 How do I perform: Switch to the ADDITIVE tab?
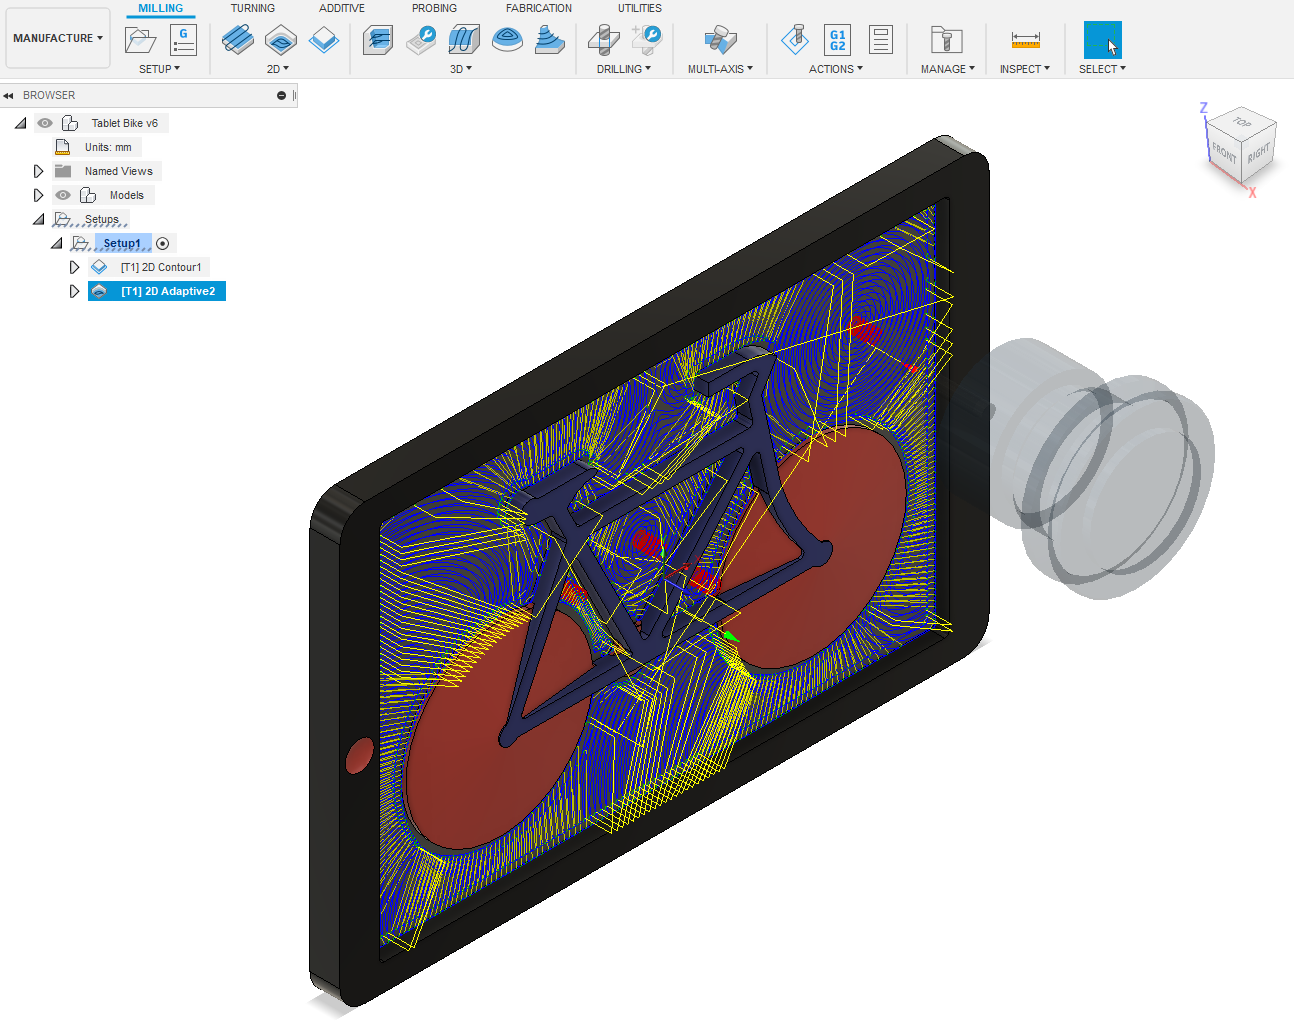342,8
